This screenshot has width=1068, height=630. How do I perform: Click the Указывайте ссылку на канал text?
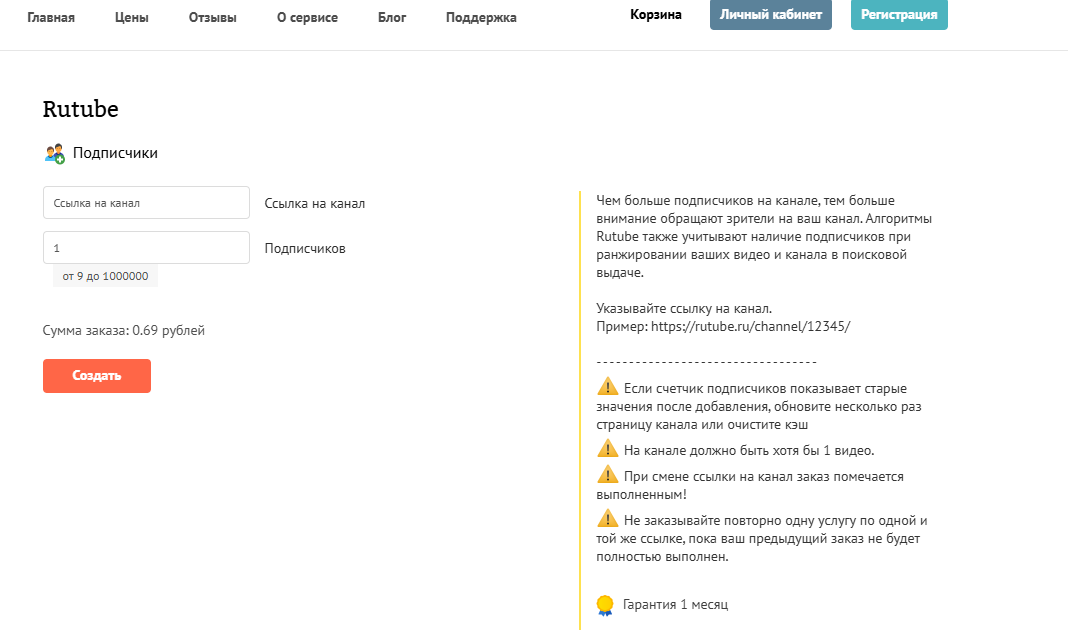click(684, 309)
